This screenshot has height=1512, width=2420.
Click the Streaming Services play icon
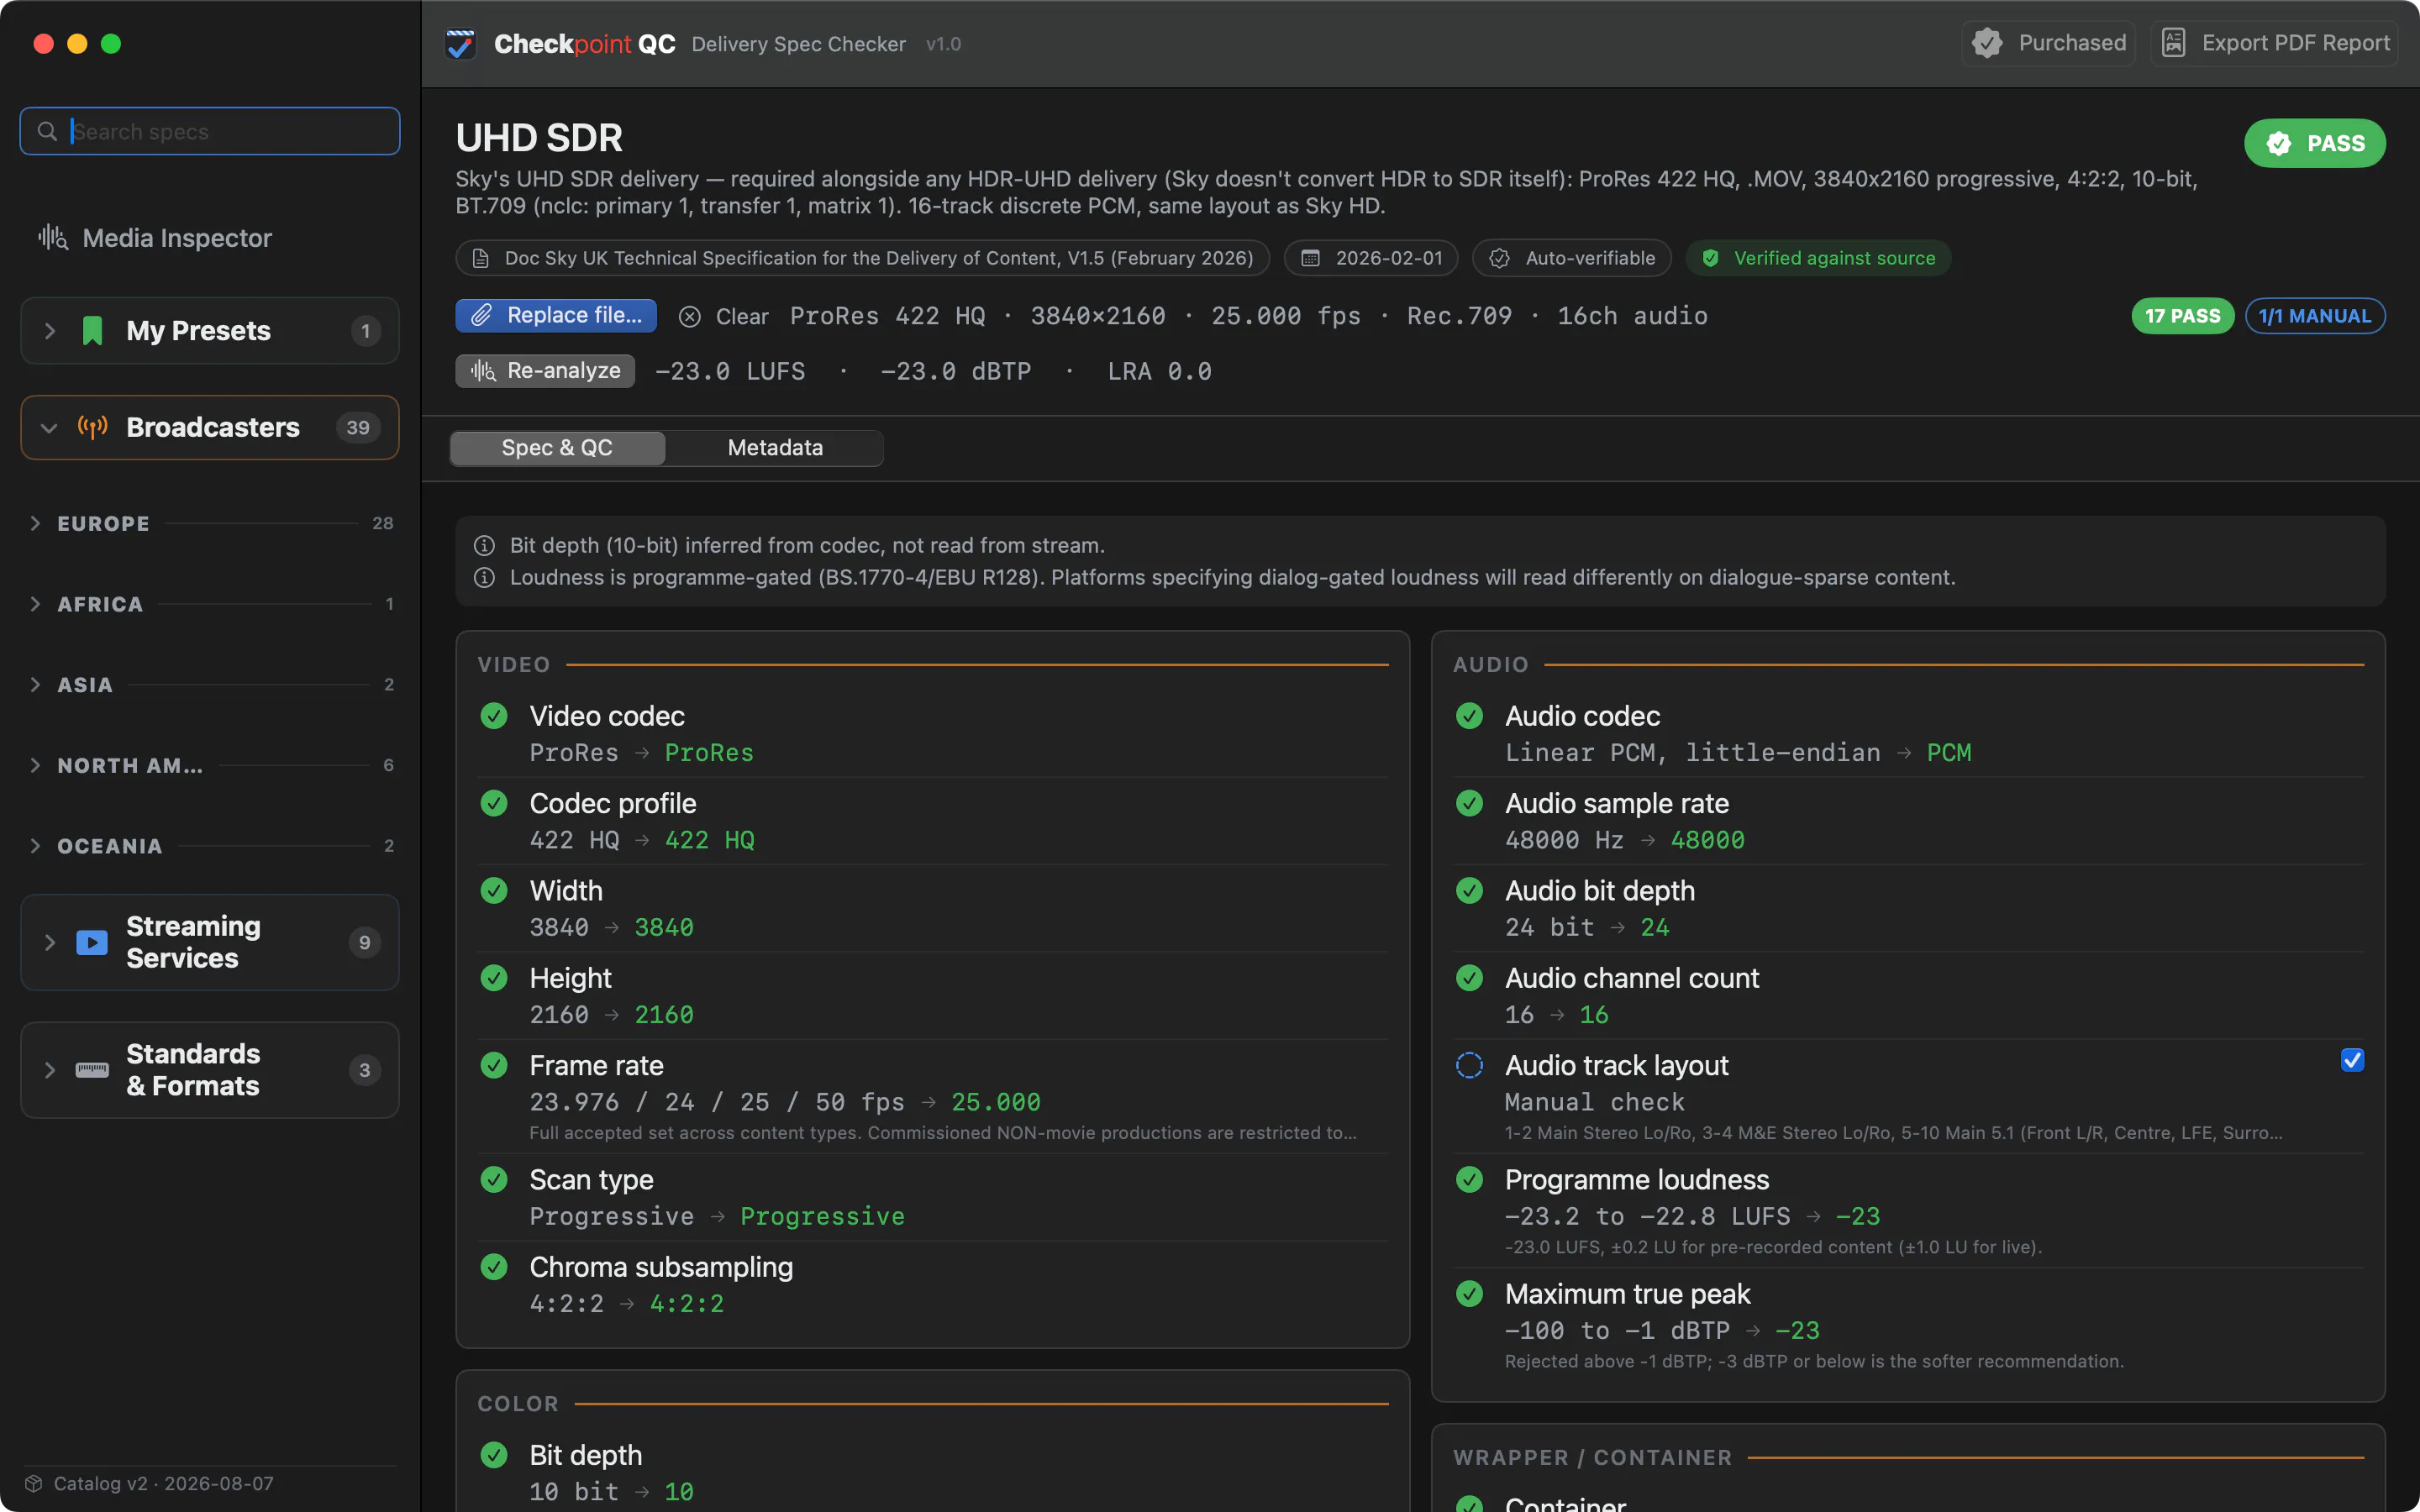tap(92, 942)
